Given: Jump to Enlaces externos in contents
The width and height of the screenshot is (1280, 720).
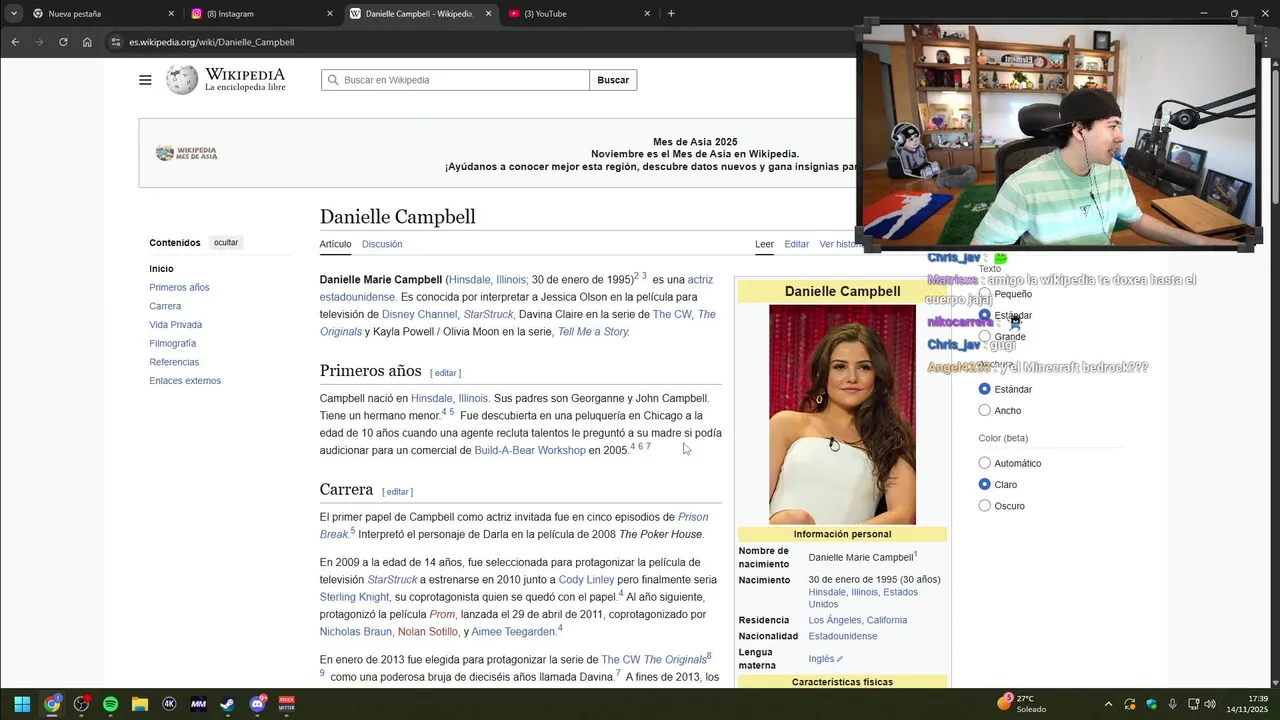Looking at the screenshot, I should pyautogui.click(x=185, y=381).
